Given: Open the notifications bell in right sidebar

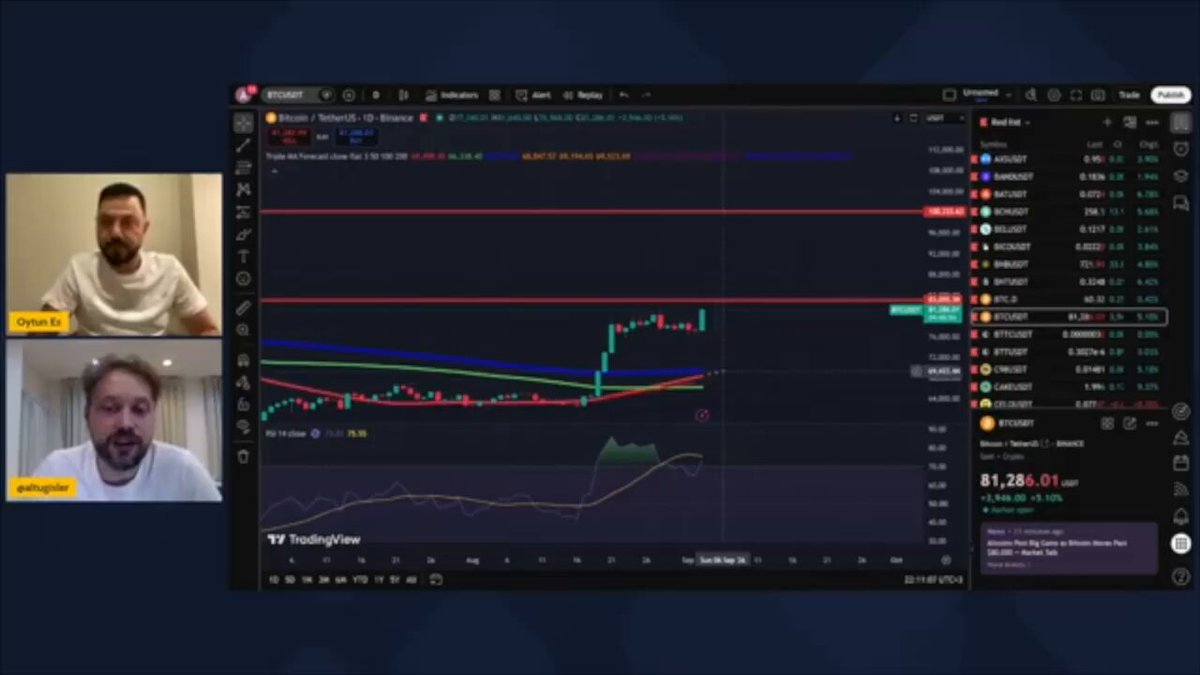Looking at the screenshot, I should coord(1181,516).
